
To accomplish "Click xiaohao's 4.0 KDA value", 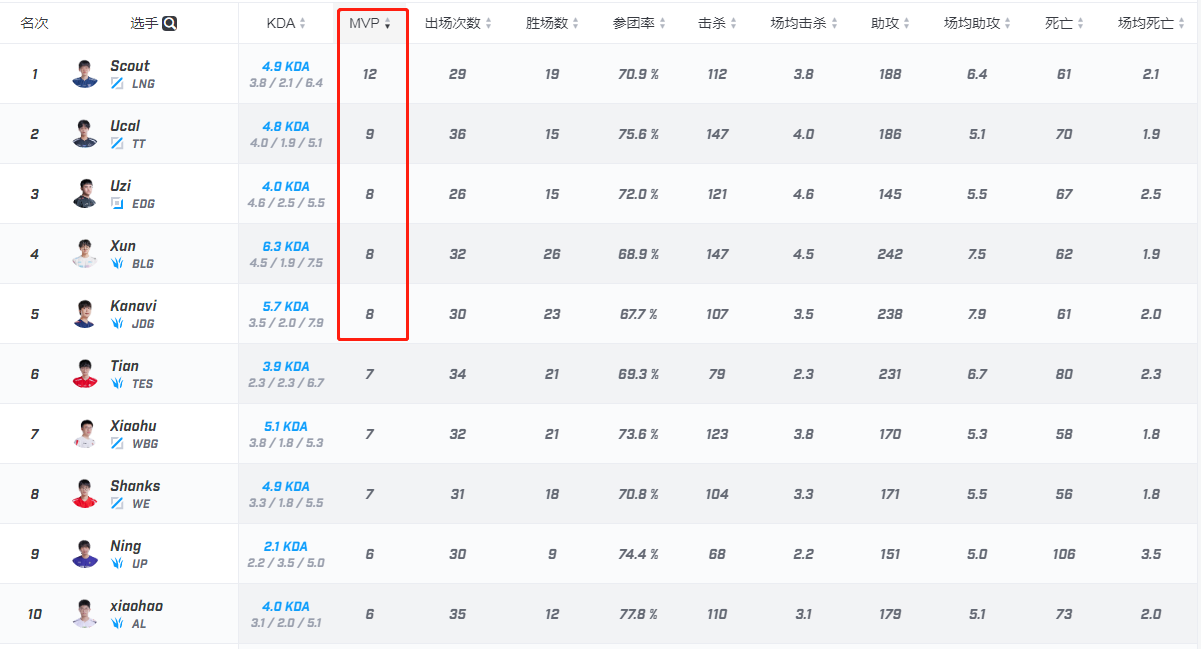I will click(x=286, y=606).
